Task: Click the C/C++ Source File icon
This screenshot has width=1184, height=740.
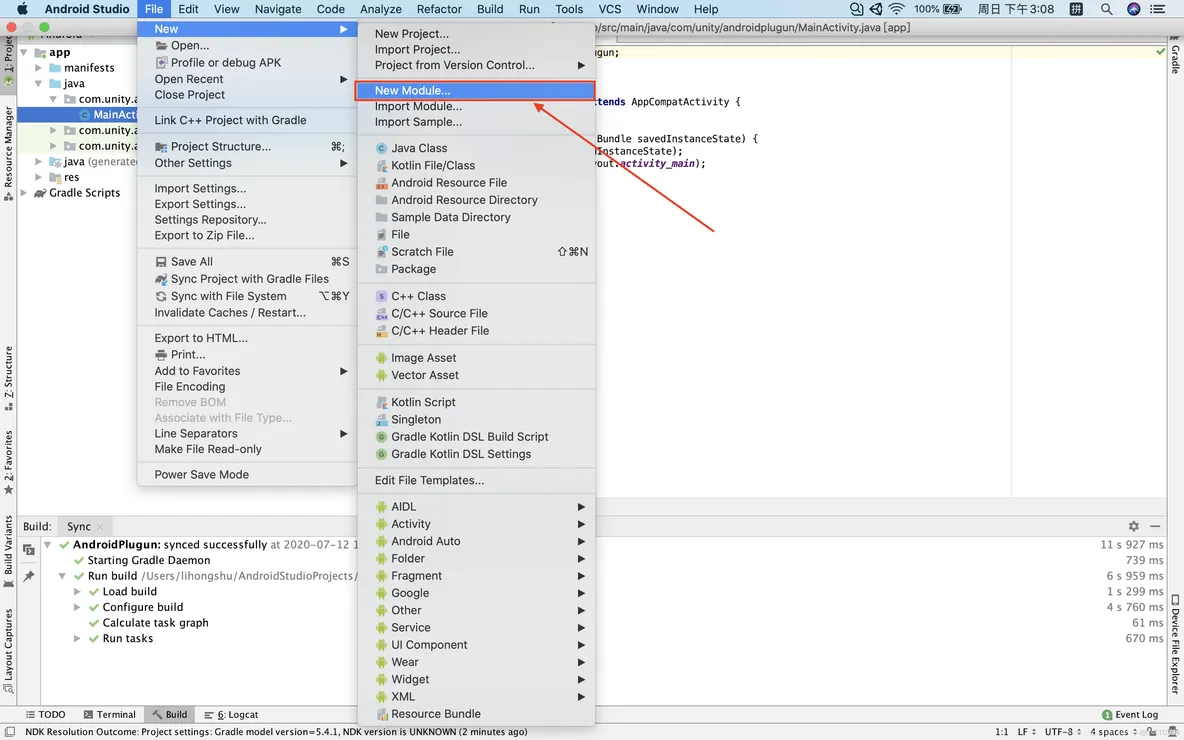Action: coord(381,313)
